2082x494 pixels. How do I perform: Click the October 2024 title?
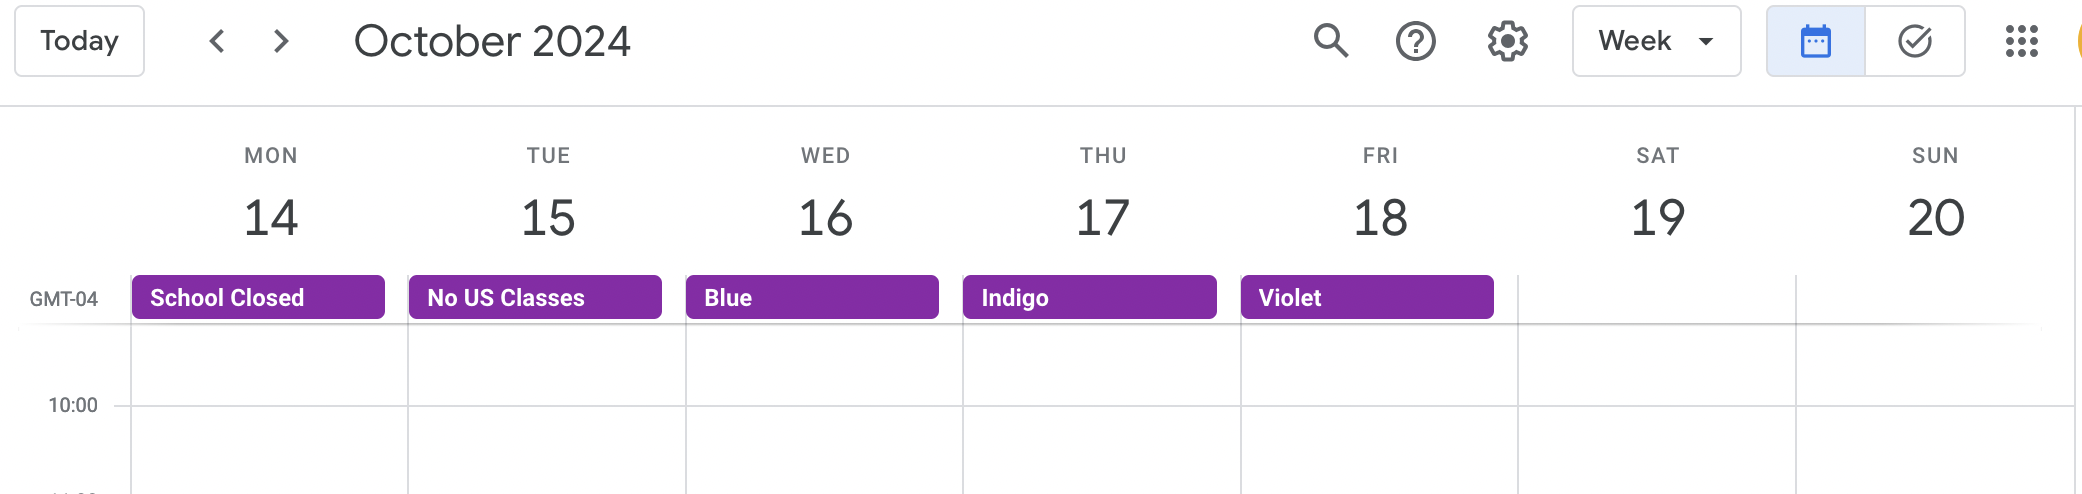pyautogui.click(x=492, y=41)
